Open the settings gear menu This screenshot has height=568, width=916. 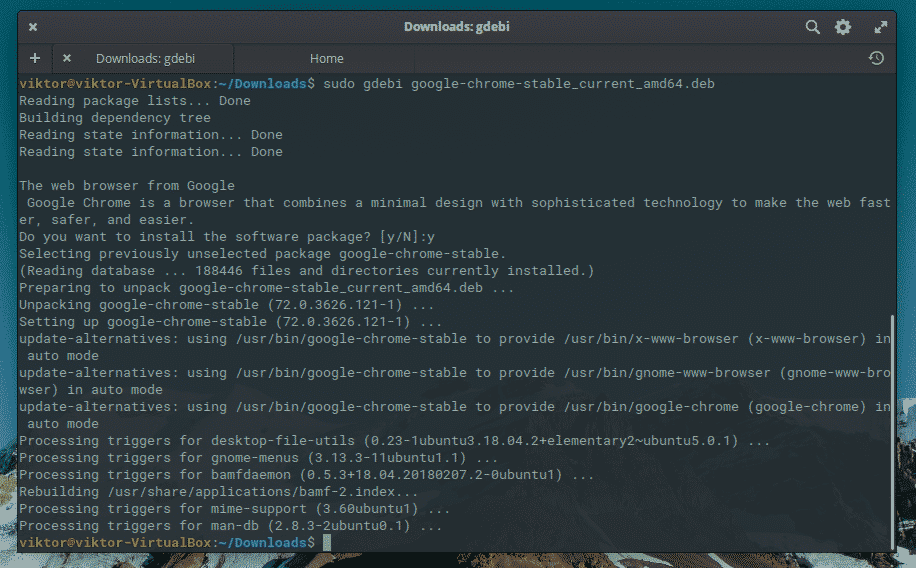pos(842,27)
